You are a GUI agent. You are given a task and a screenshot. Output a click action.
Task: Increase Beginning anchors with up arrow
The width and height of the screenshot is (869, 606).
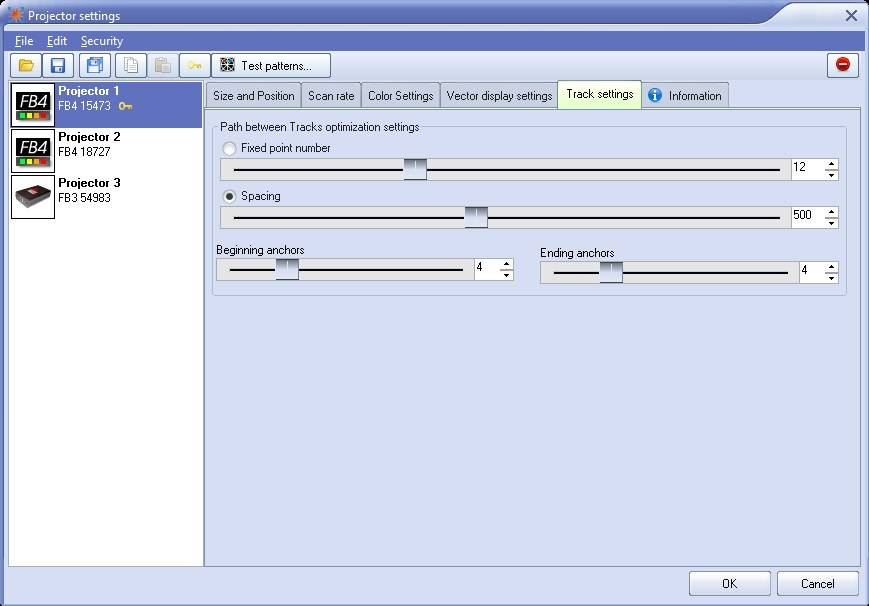(506, 264)
